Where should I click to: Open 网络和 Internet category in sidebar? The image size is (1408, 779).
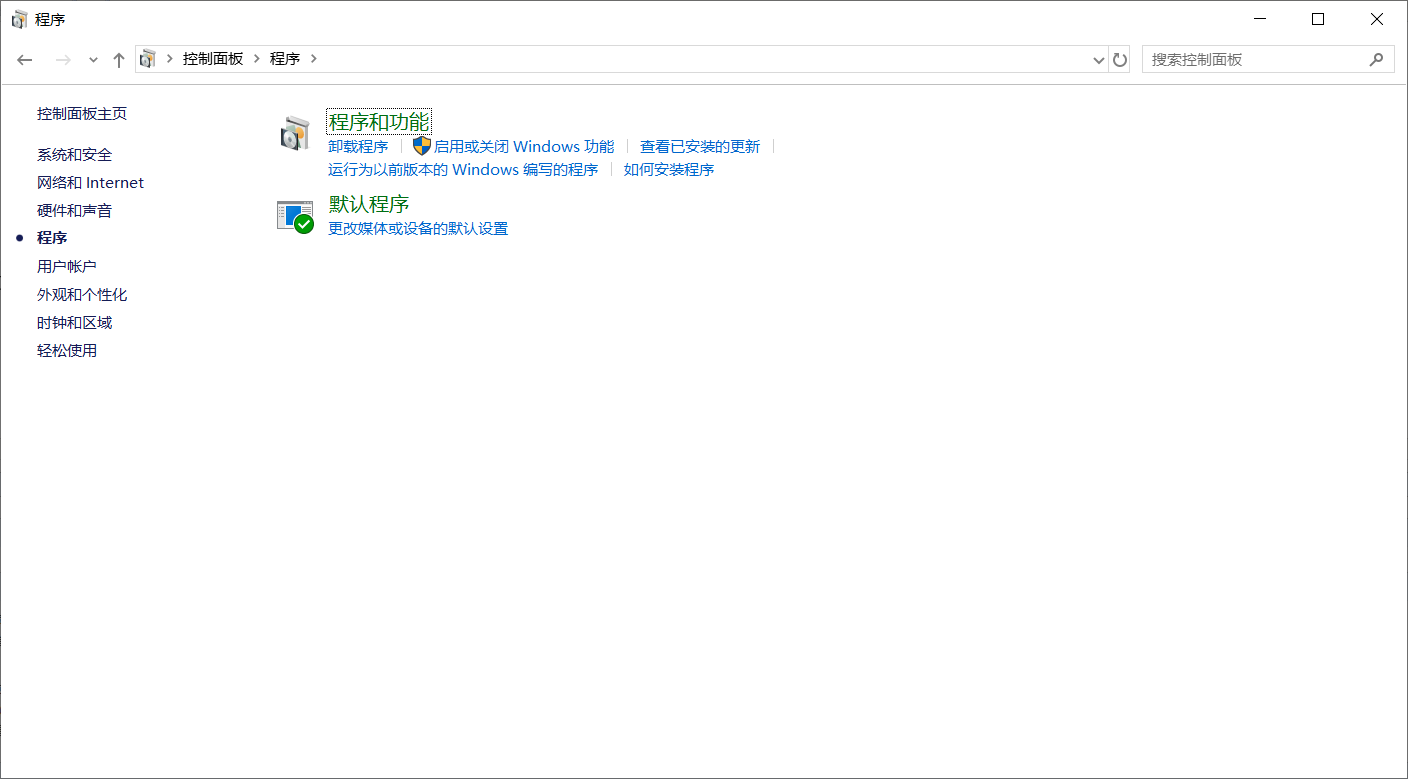(x=91, y=182)
